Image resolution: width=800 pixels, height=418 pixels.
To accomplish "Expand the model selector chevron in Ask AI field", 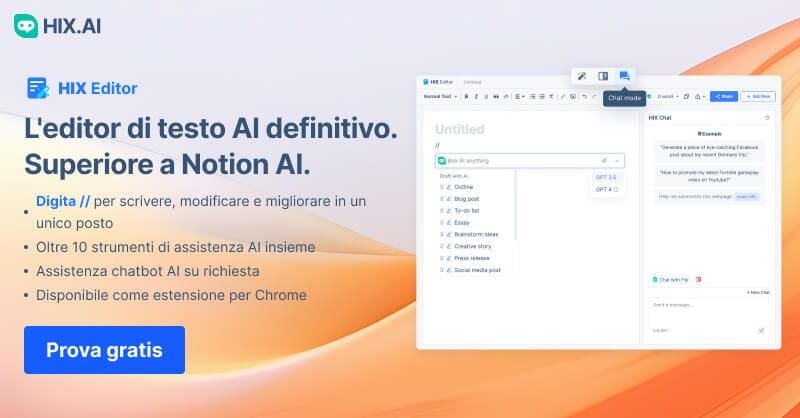I will [617, 161].
